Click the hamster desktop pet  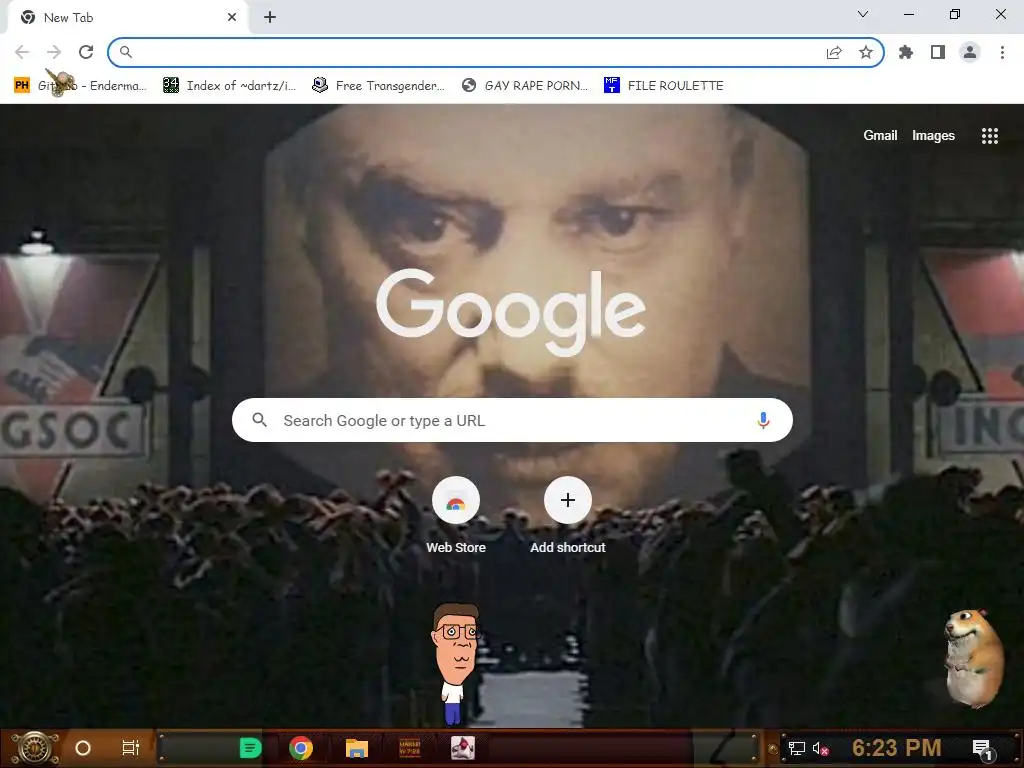(974, 658)
